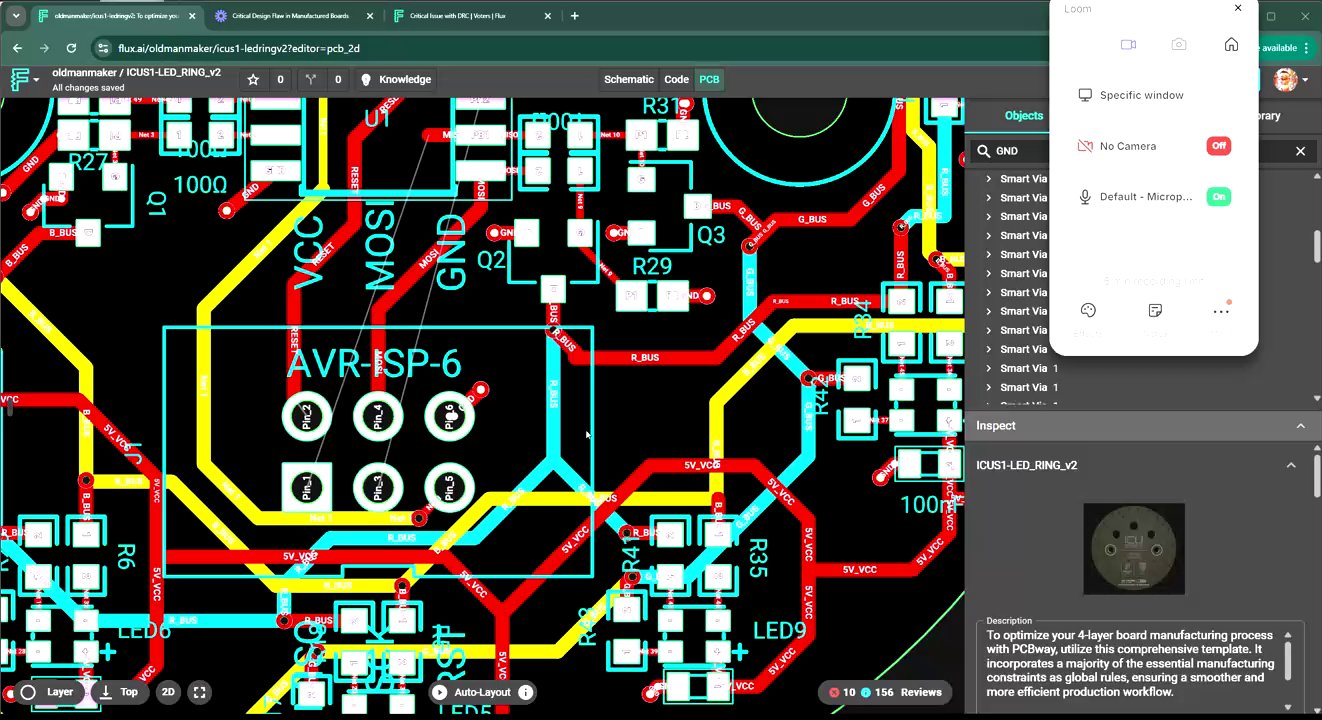This screenshot has width=1322, height=720.
Task: Expand the first Smart Via tree item
Action: (x=989, y=179)
